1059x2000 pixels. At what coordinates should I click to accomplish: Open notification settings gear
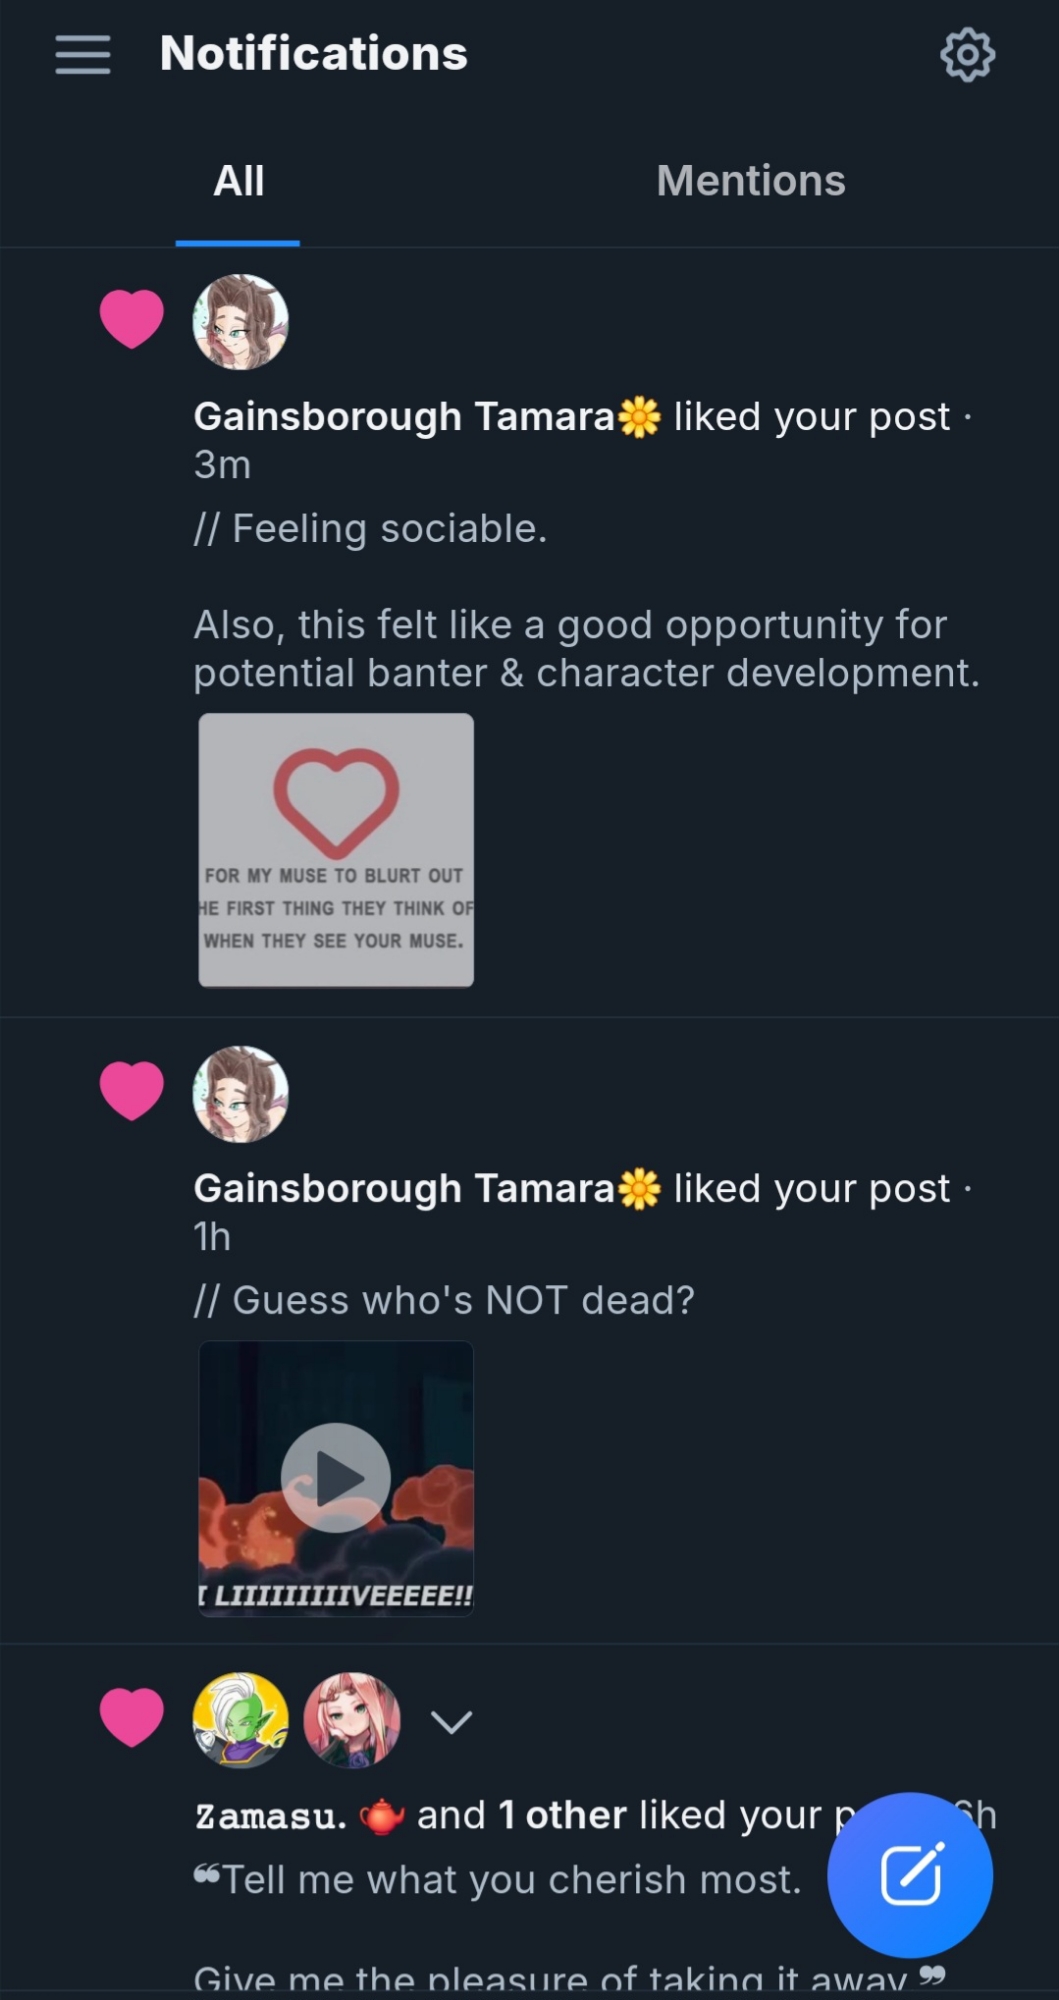coord(967,55)
